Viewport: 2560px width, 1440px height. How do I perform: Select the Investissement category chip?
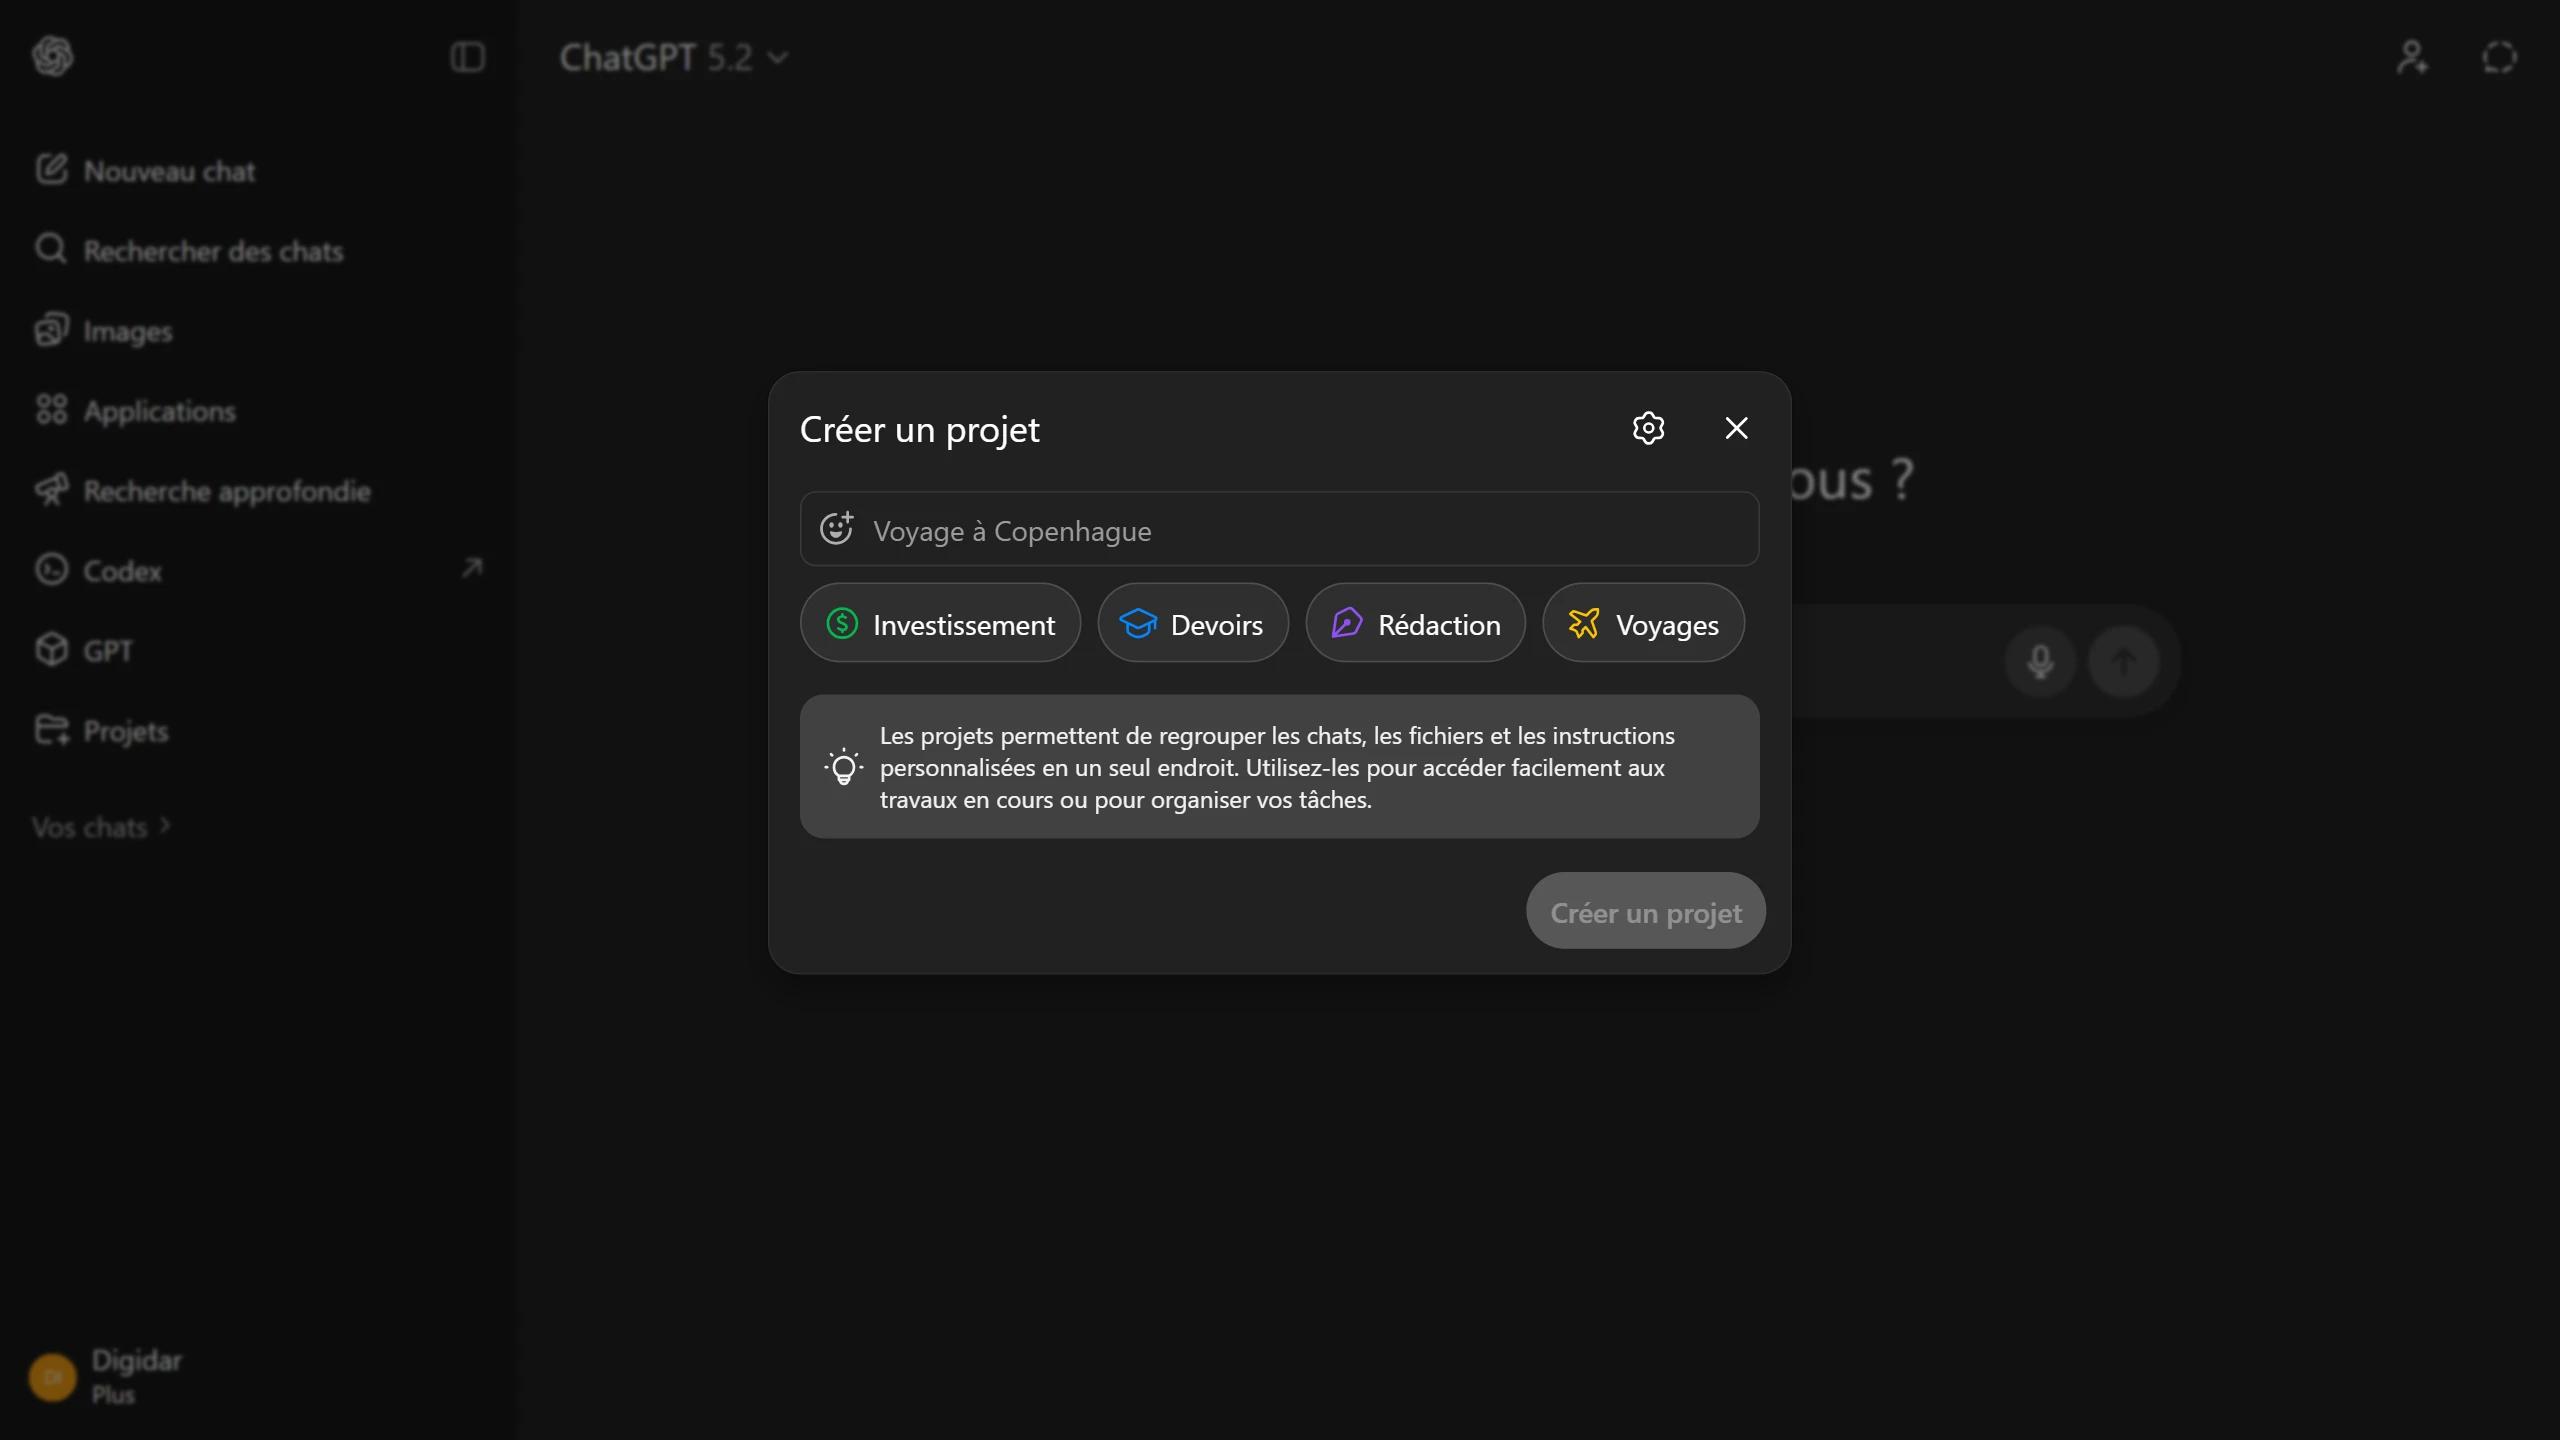pos(940,624)
